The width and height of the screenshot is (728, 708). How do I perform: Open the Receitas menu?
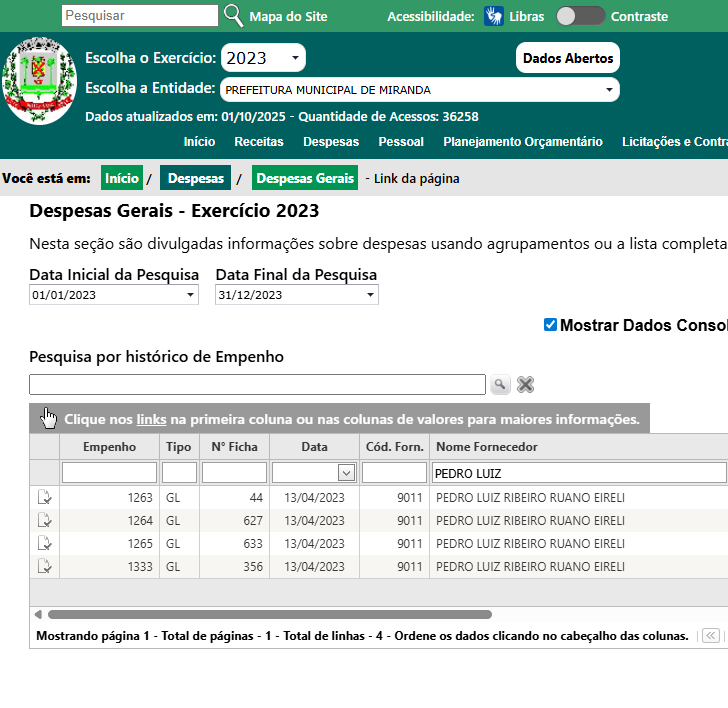259,142
